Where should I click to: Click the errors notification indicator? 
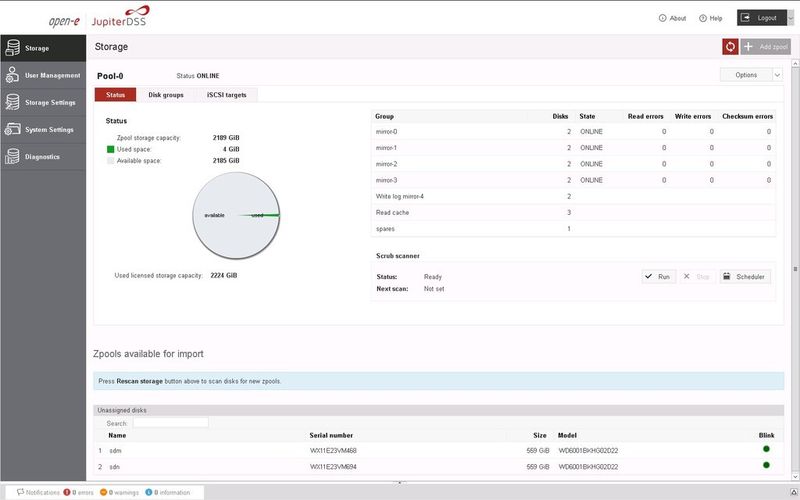[78, 492]
